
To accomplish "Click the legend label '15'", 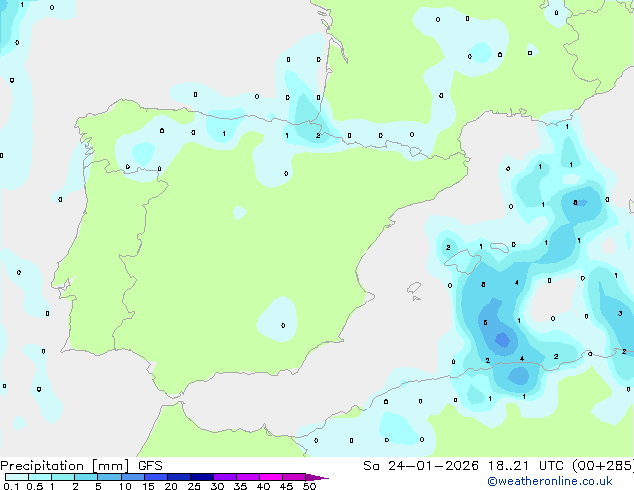I will tap(148, 486).
